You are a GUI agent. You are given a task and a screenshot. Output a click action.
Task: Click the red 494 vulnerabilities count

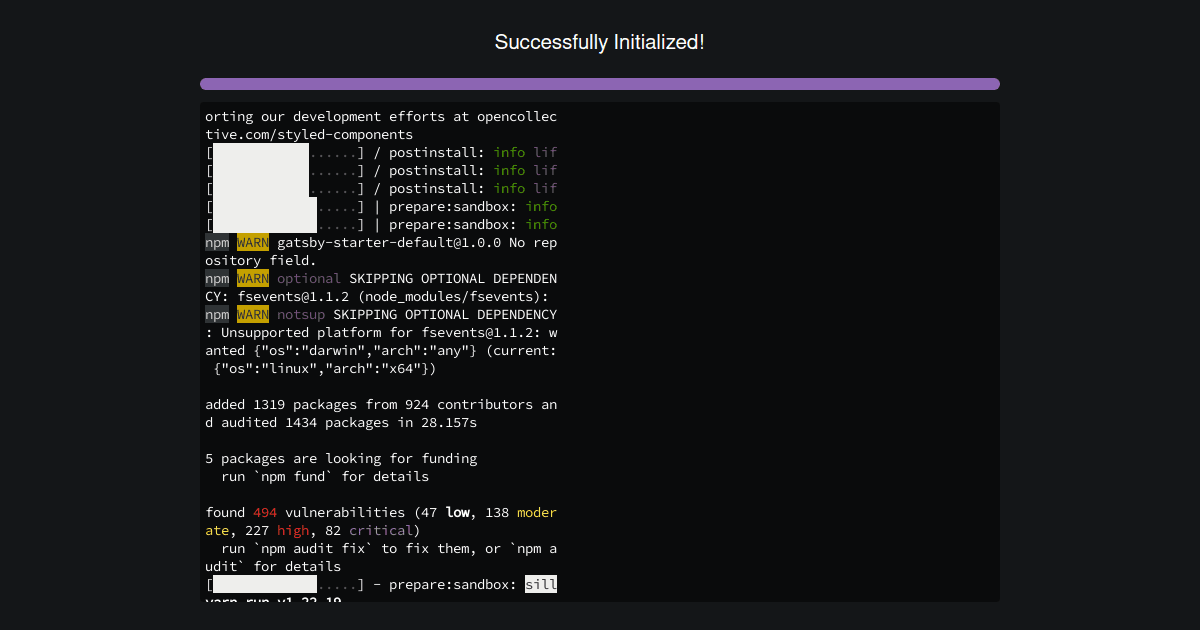click(264, 512)
